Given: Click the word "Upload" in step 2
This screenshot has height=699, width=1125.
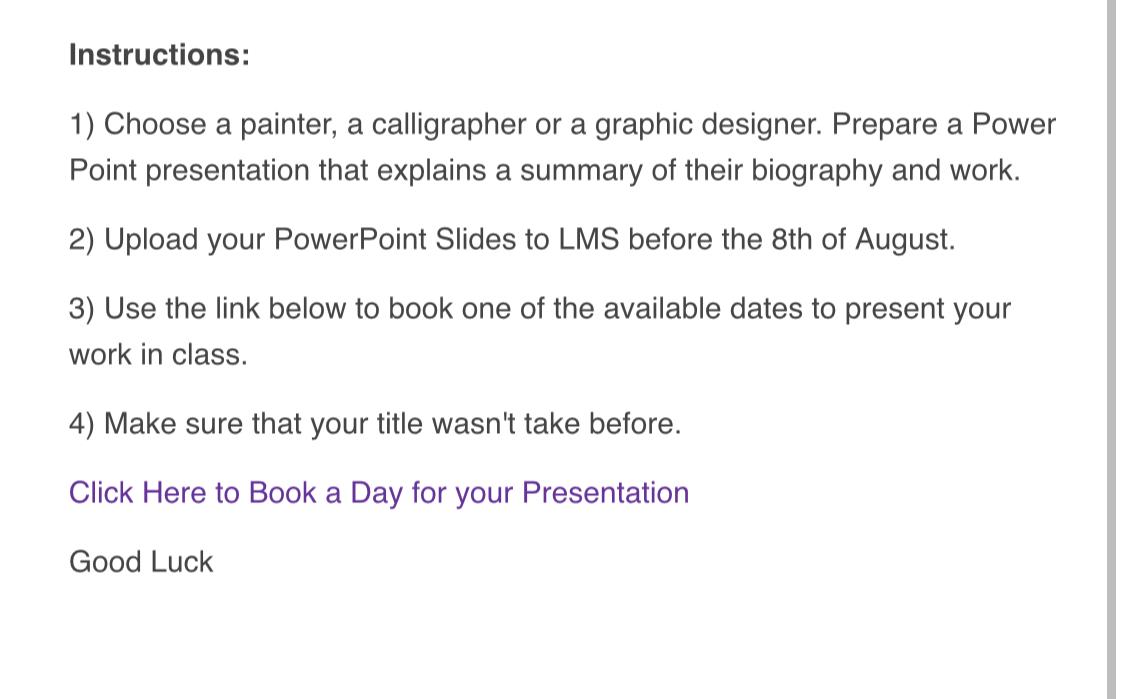Looking at the screenshot, I should click(x=151, y=239).
